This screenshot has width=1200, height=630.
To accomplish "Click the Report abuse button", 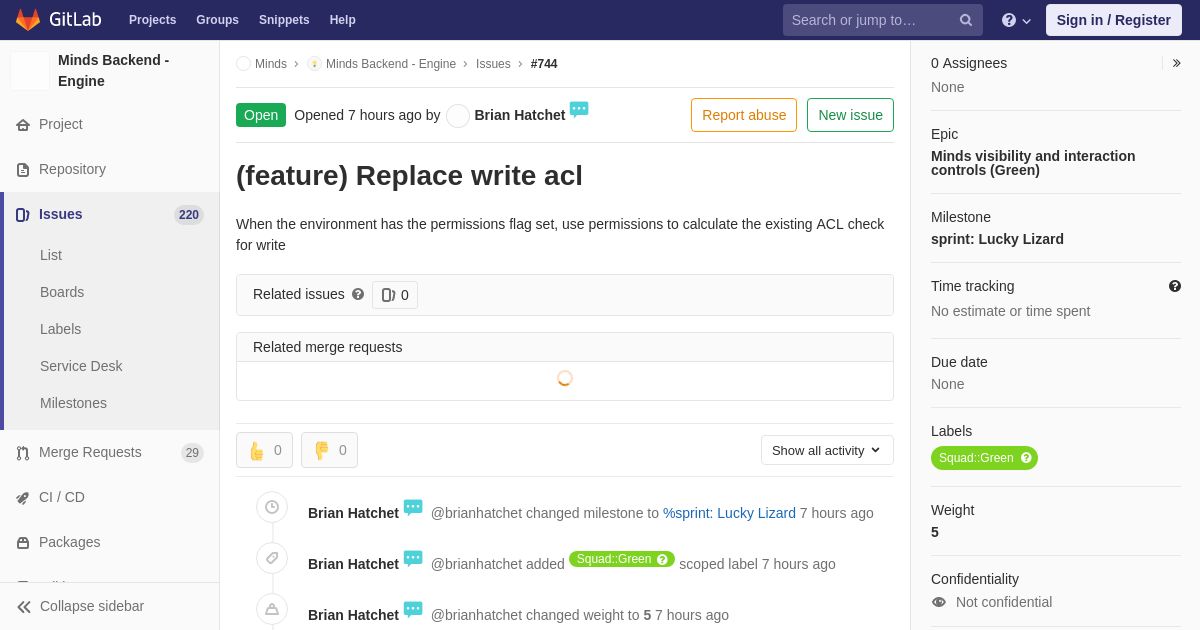I will pyautogui.click(x=744, y=115).
